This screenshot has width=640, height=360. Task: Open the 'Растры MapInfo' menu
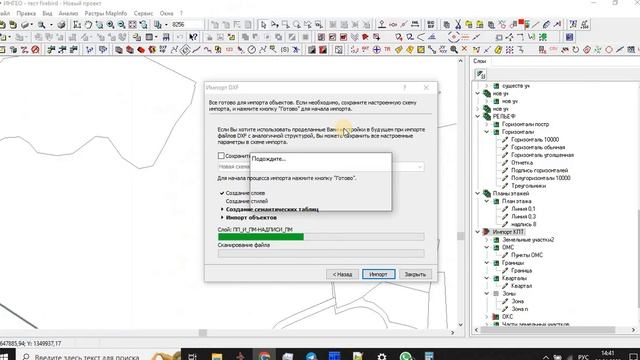106,13
